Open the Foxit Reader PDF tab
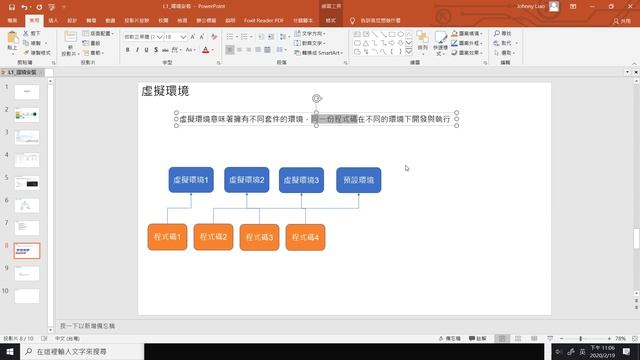Screen dimensions: 640x360 pyautogui.click(x=264, y=20)
